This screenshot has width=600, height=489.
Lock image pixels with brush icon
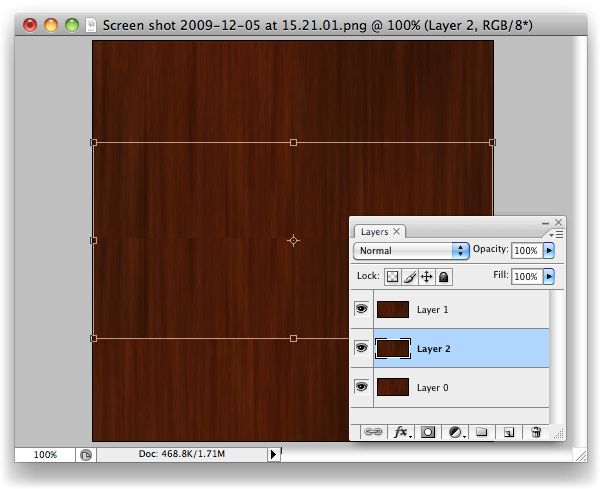click(409, 276)
